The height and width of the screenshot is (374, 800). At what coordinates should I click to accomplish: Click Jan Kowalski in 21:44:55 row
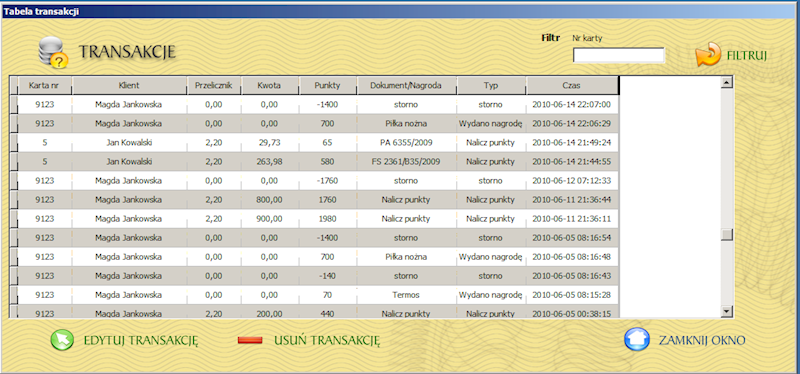129,162
